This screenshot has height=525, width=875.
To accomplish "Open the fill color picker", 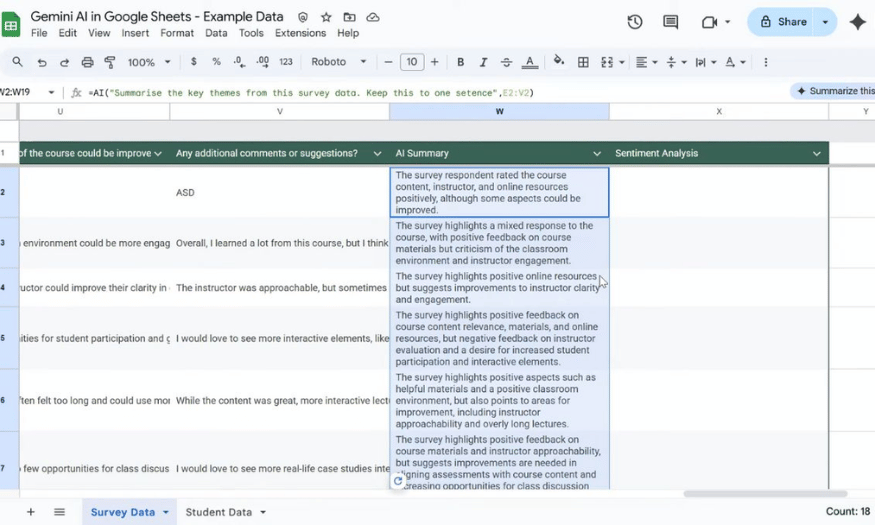I will (x=558, y=62).
